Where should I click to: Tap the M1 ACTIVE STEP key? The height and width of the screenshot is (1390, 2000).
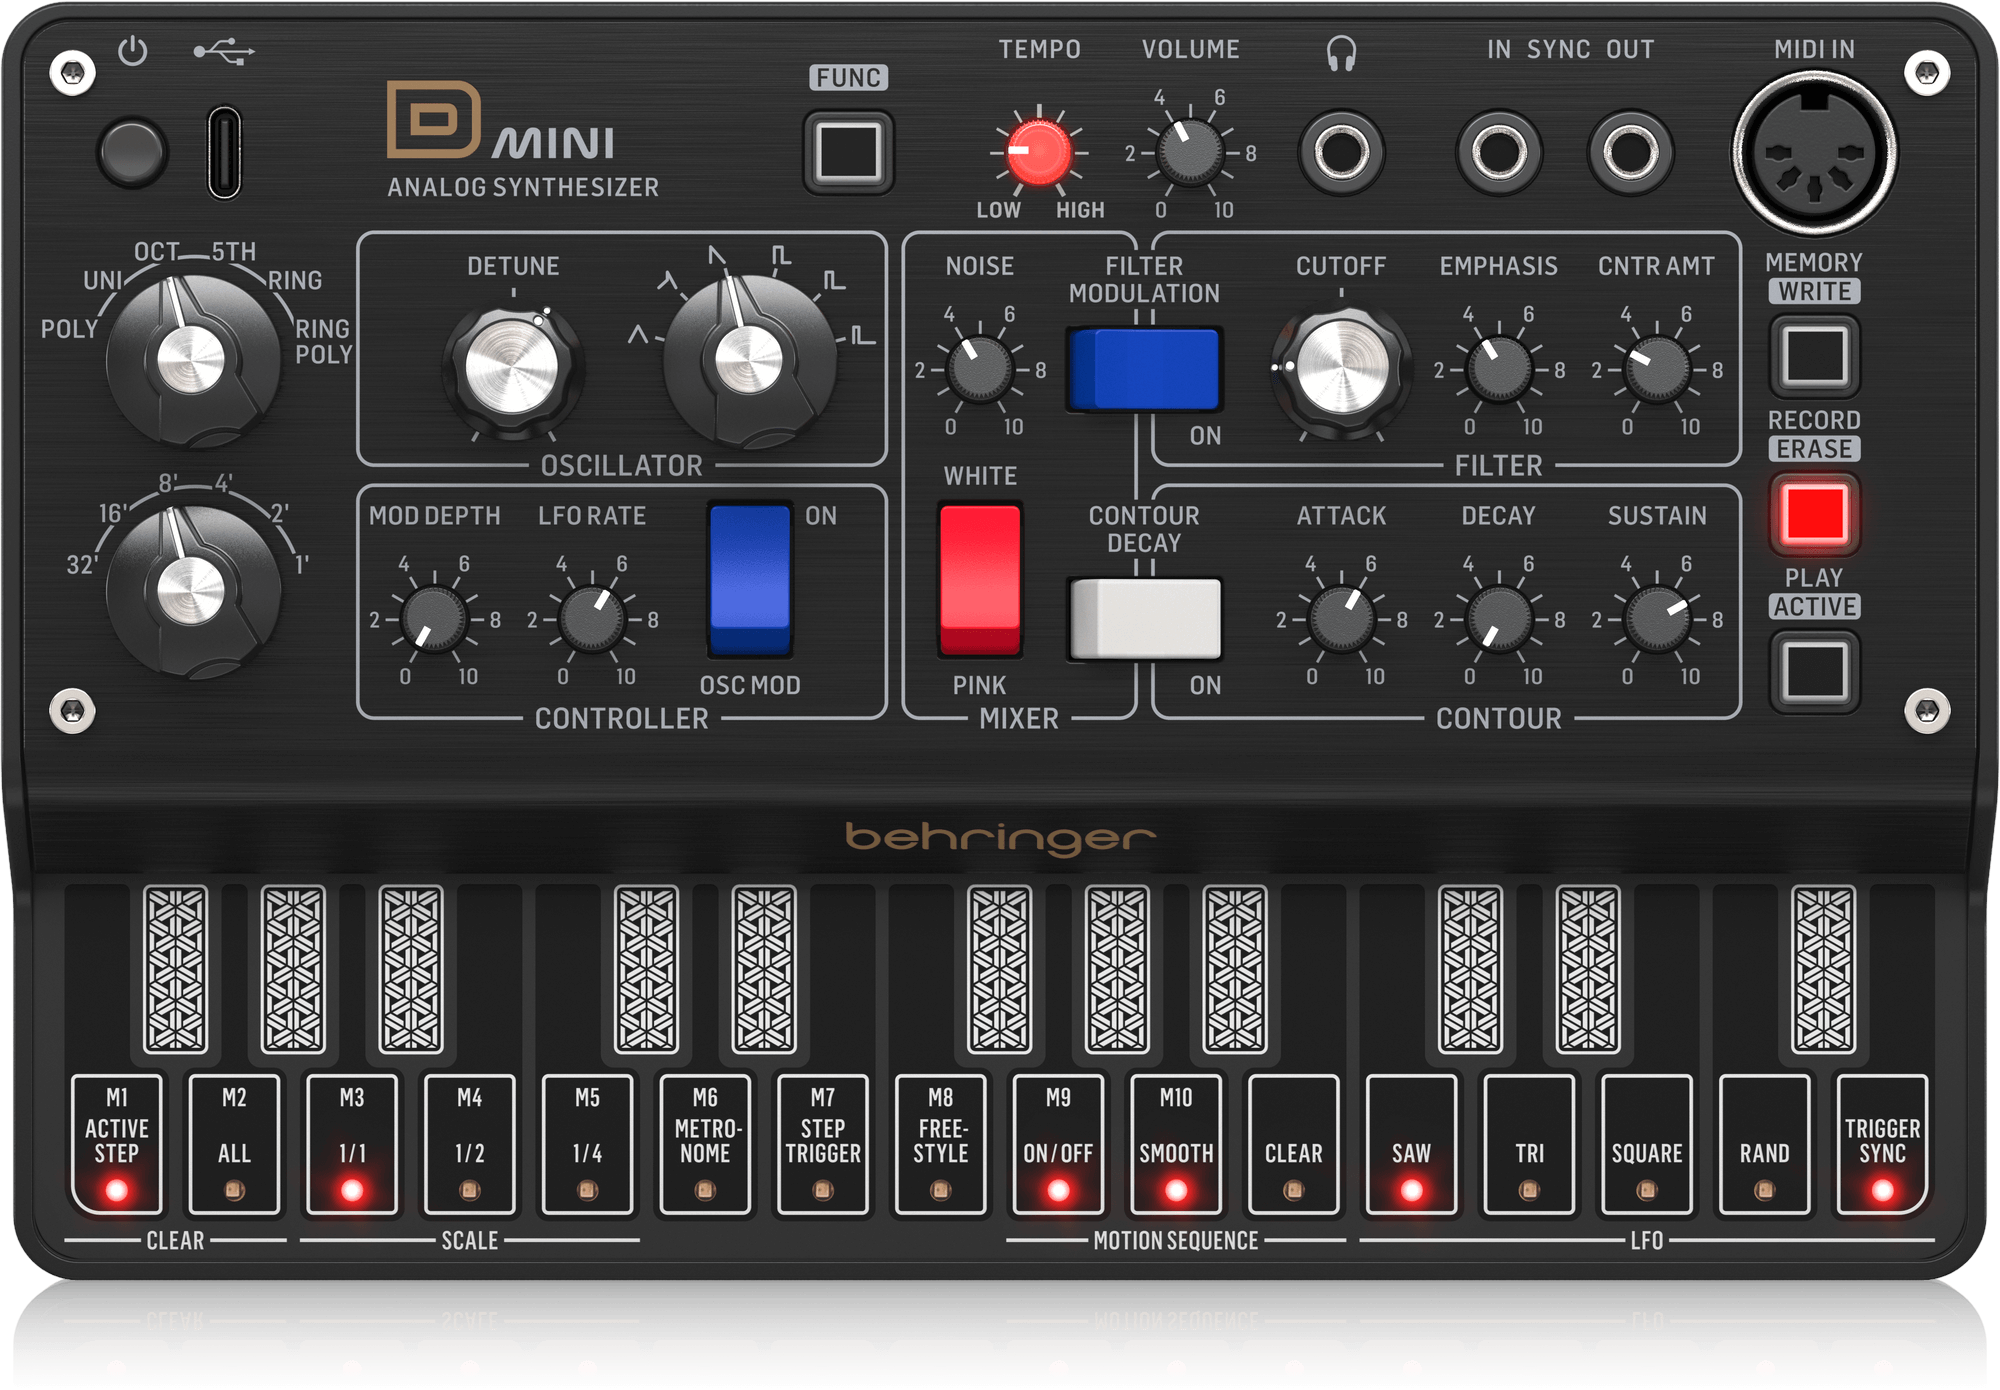(116, 1144)
